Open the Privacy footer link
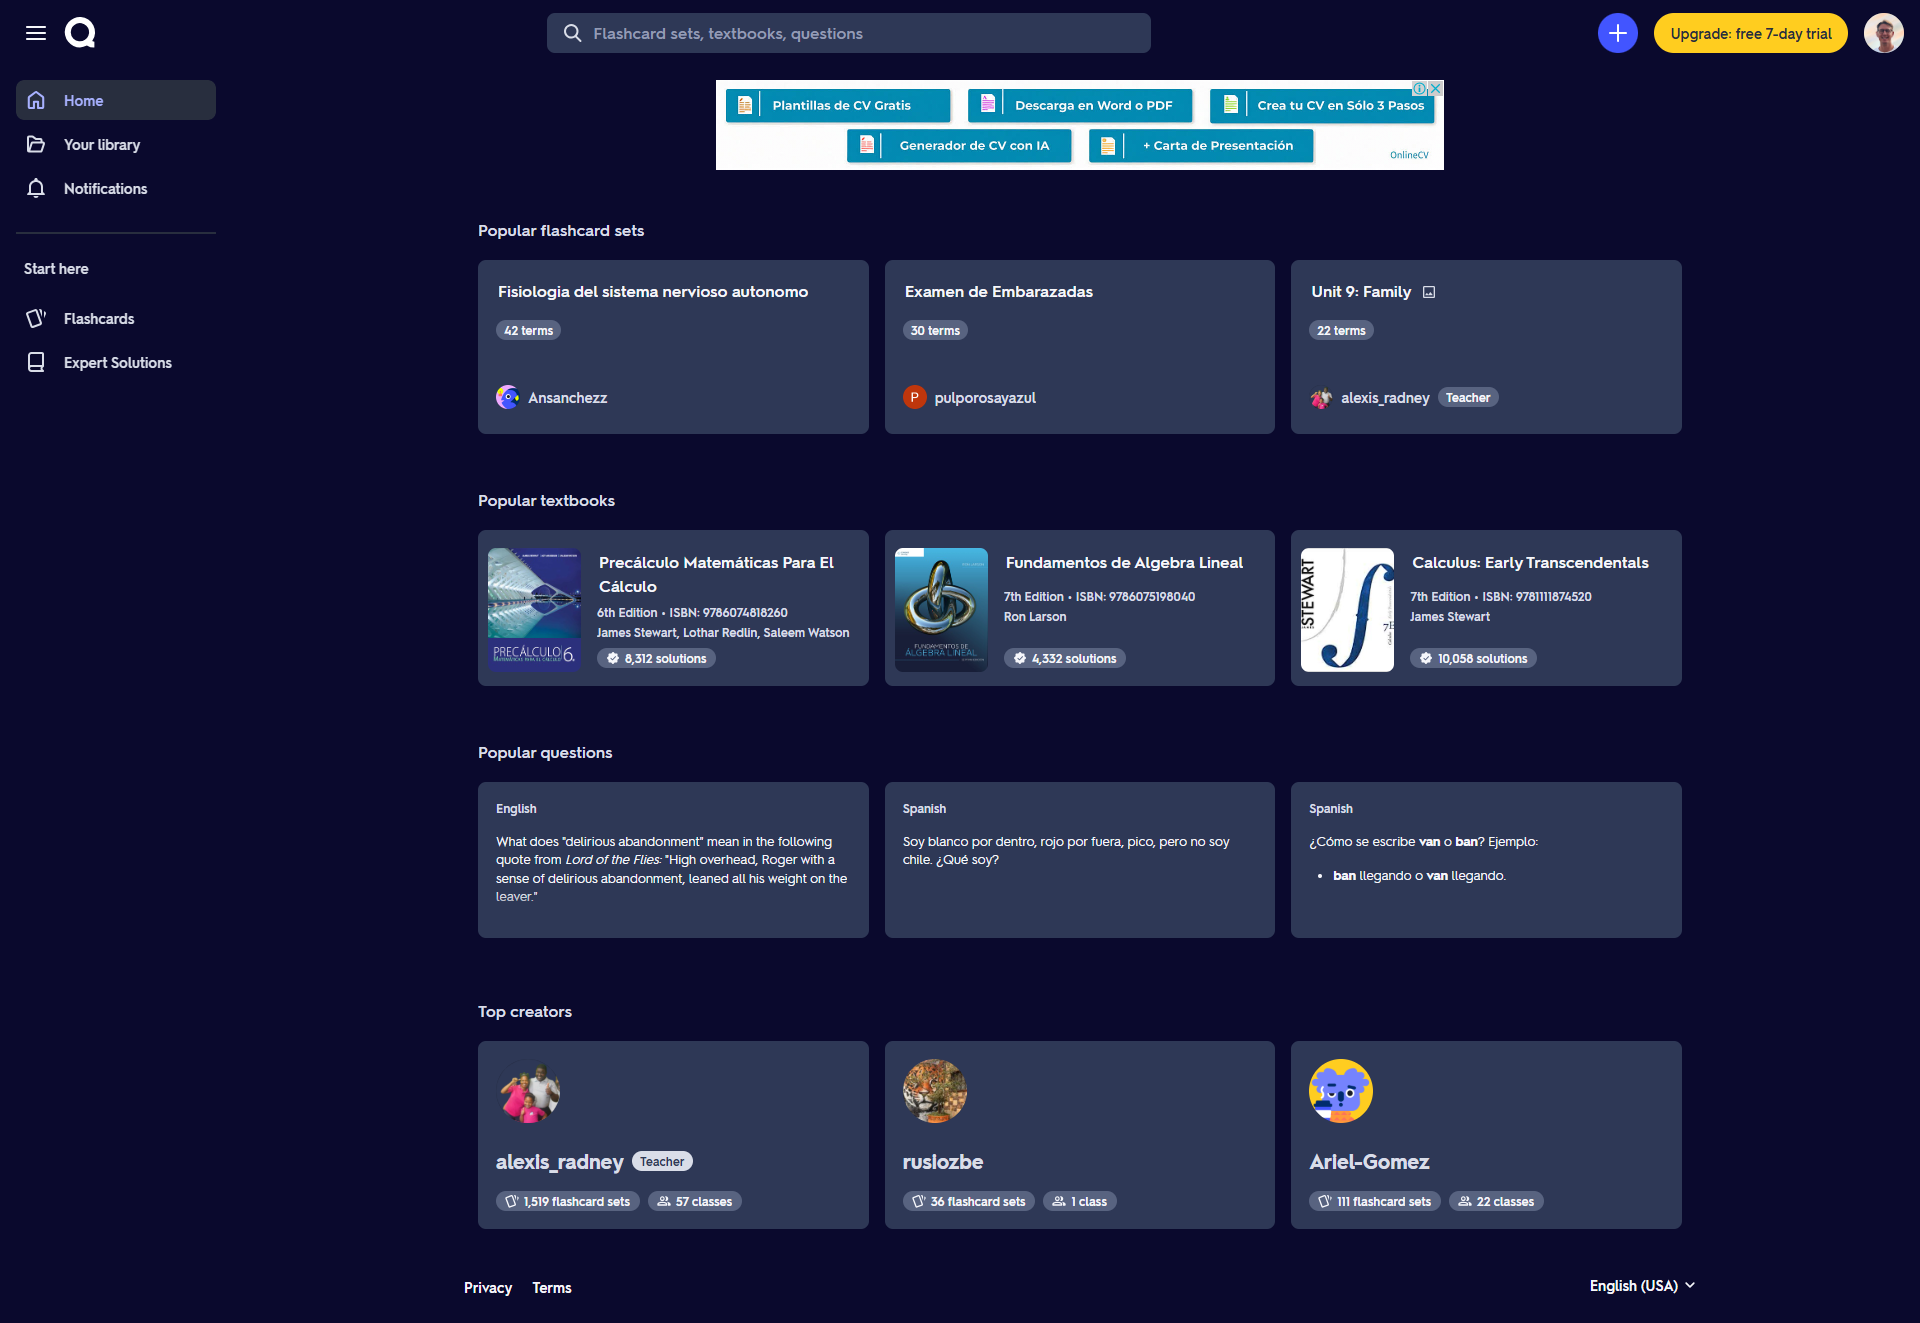Viewport: 1920px width, 1323px height. (x=488, y=1288)
